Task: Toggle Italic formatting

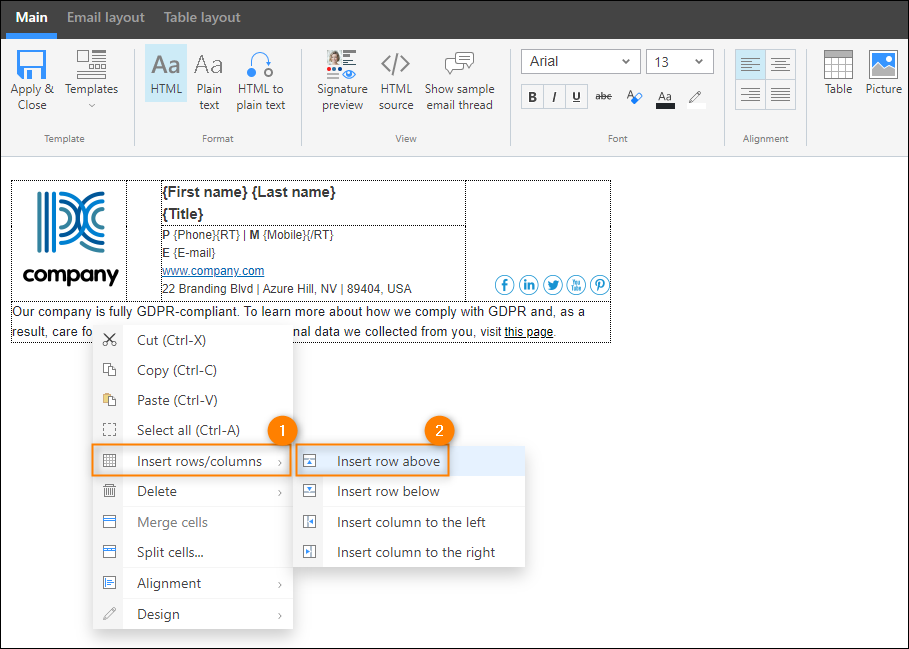Action: pos(554,97)
